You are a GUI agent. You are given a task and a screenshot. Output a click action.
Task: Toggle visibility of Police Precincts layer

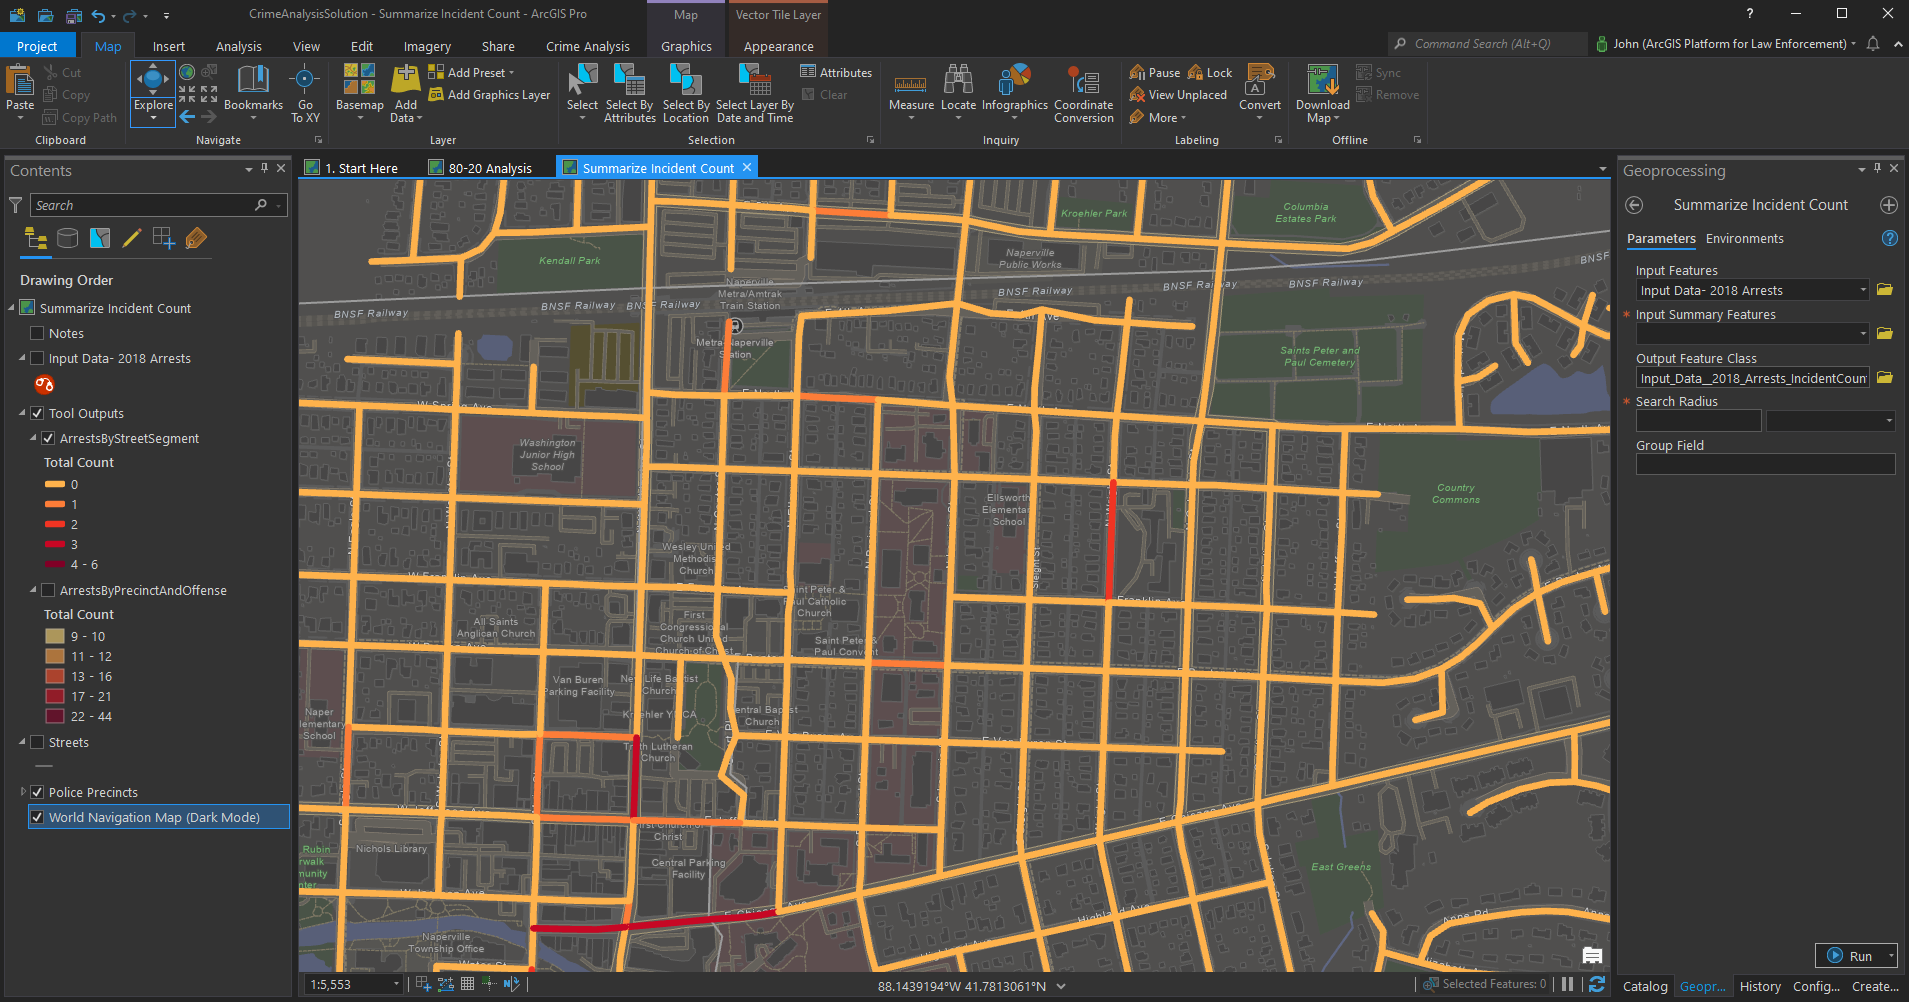pos(36,791)
